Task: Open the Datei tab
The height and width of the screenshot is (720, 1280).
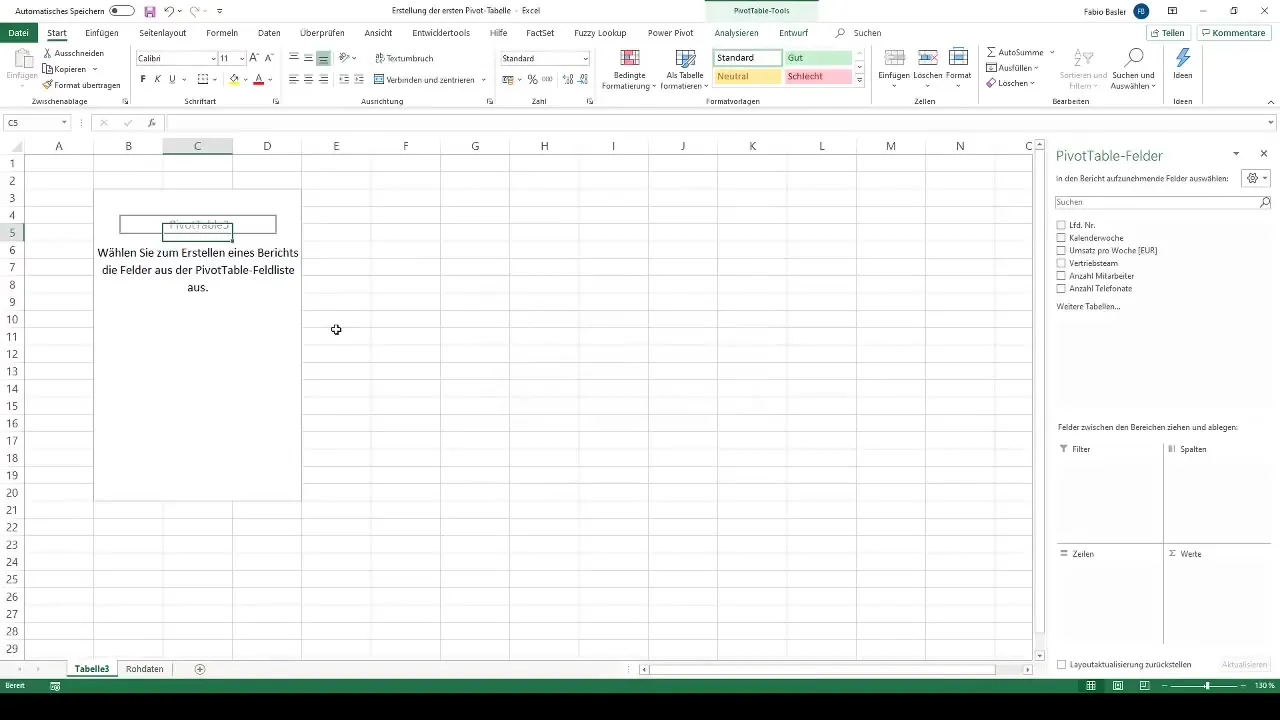Action: [x=18, y=33]
